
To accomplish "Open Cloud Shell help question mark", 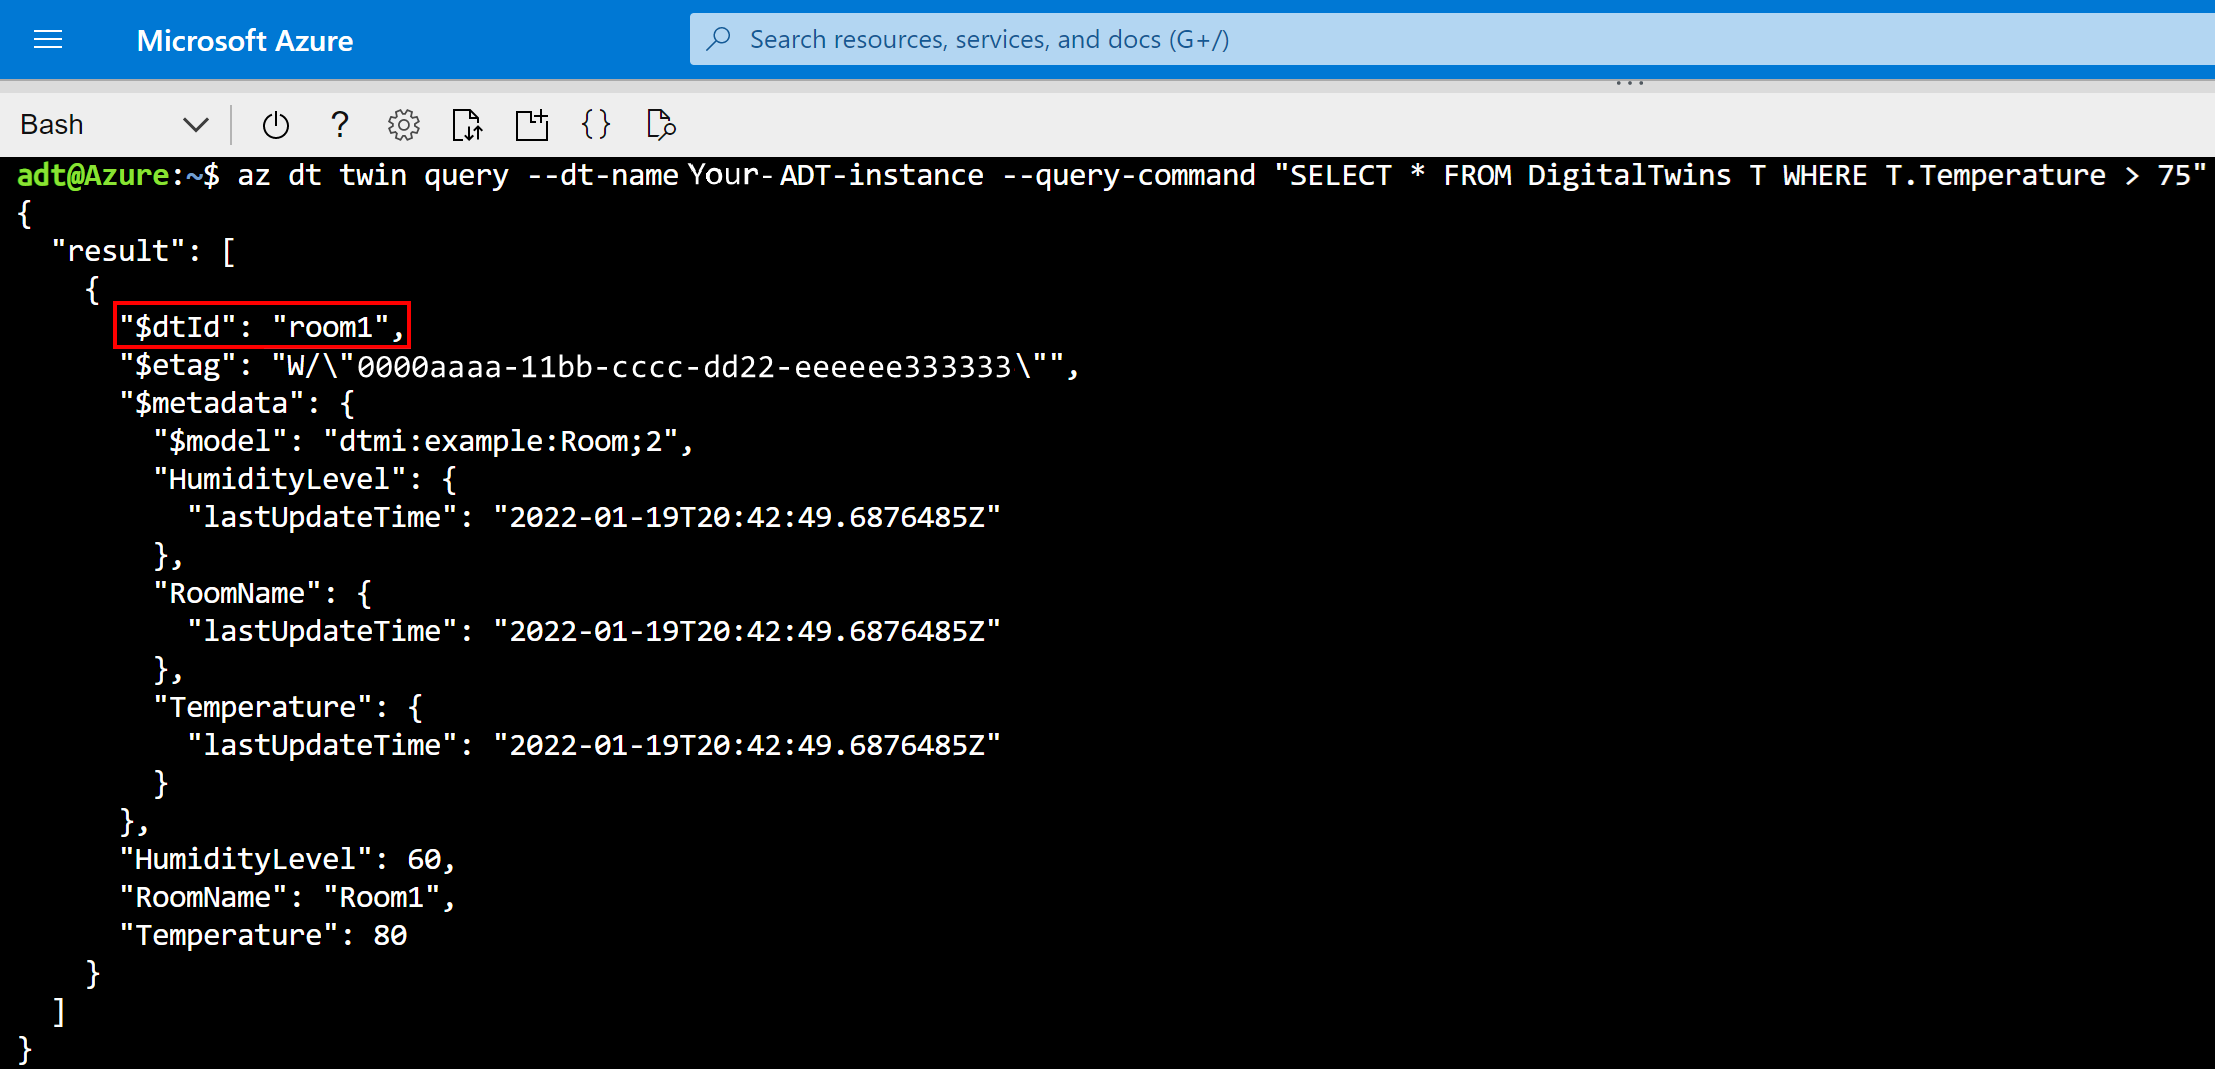I will click(340, 125).
